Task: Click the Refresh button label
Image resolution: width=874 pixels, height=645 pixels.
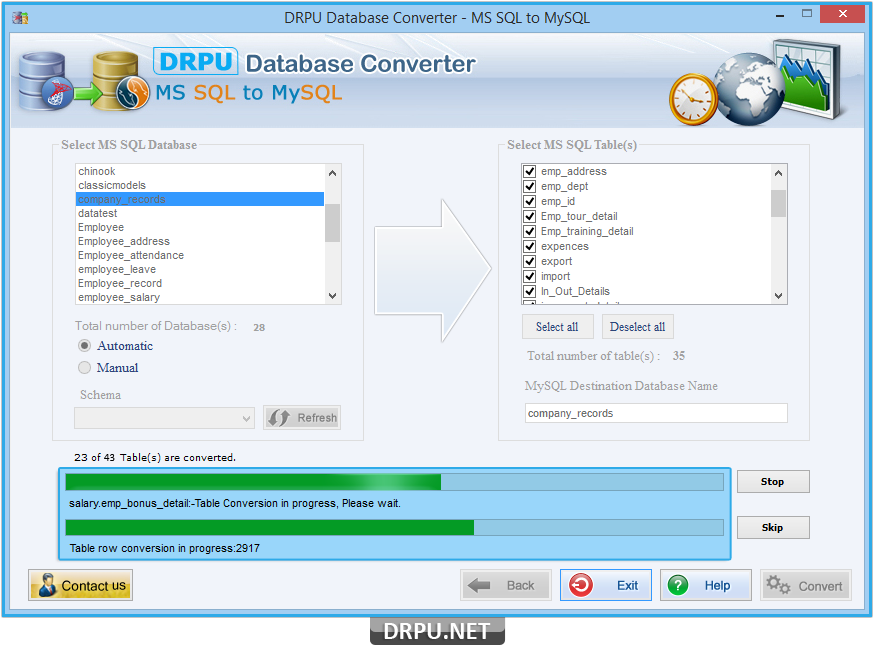Action: pos(317,418)
